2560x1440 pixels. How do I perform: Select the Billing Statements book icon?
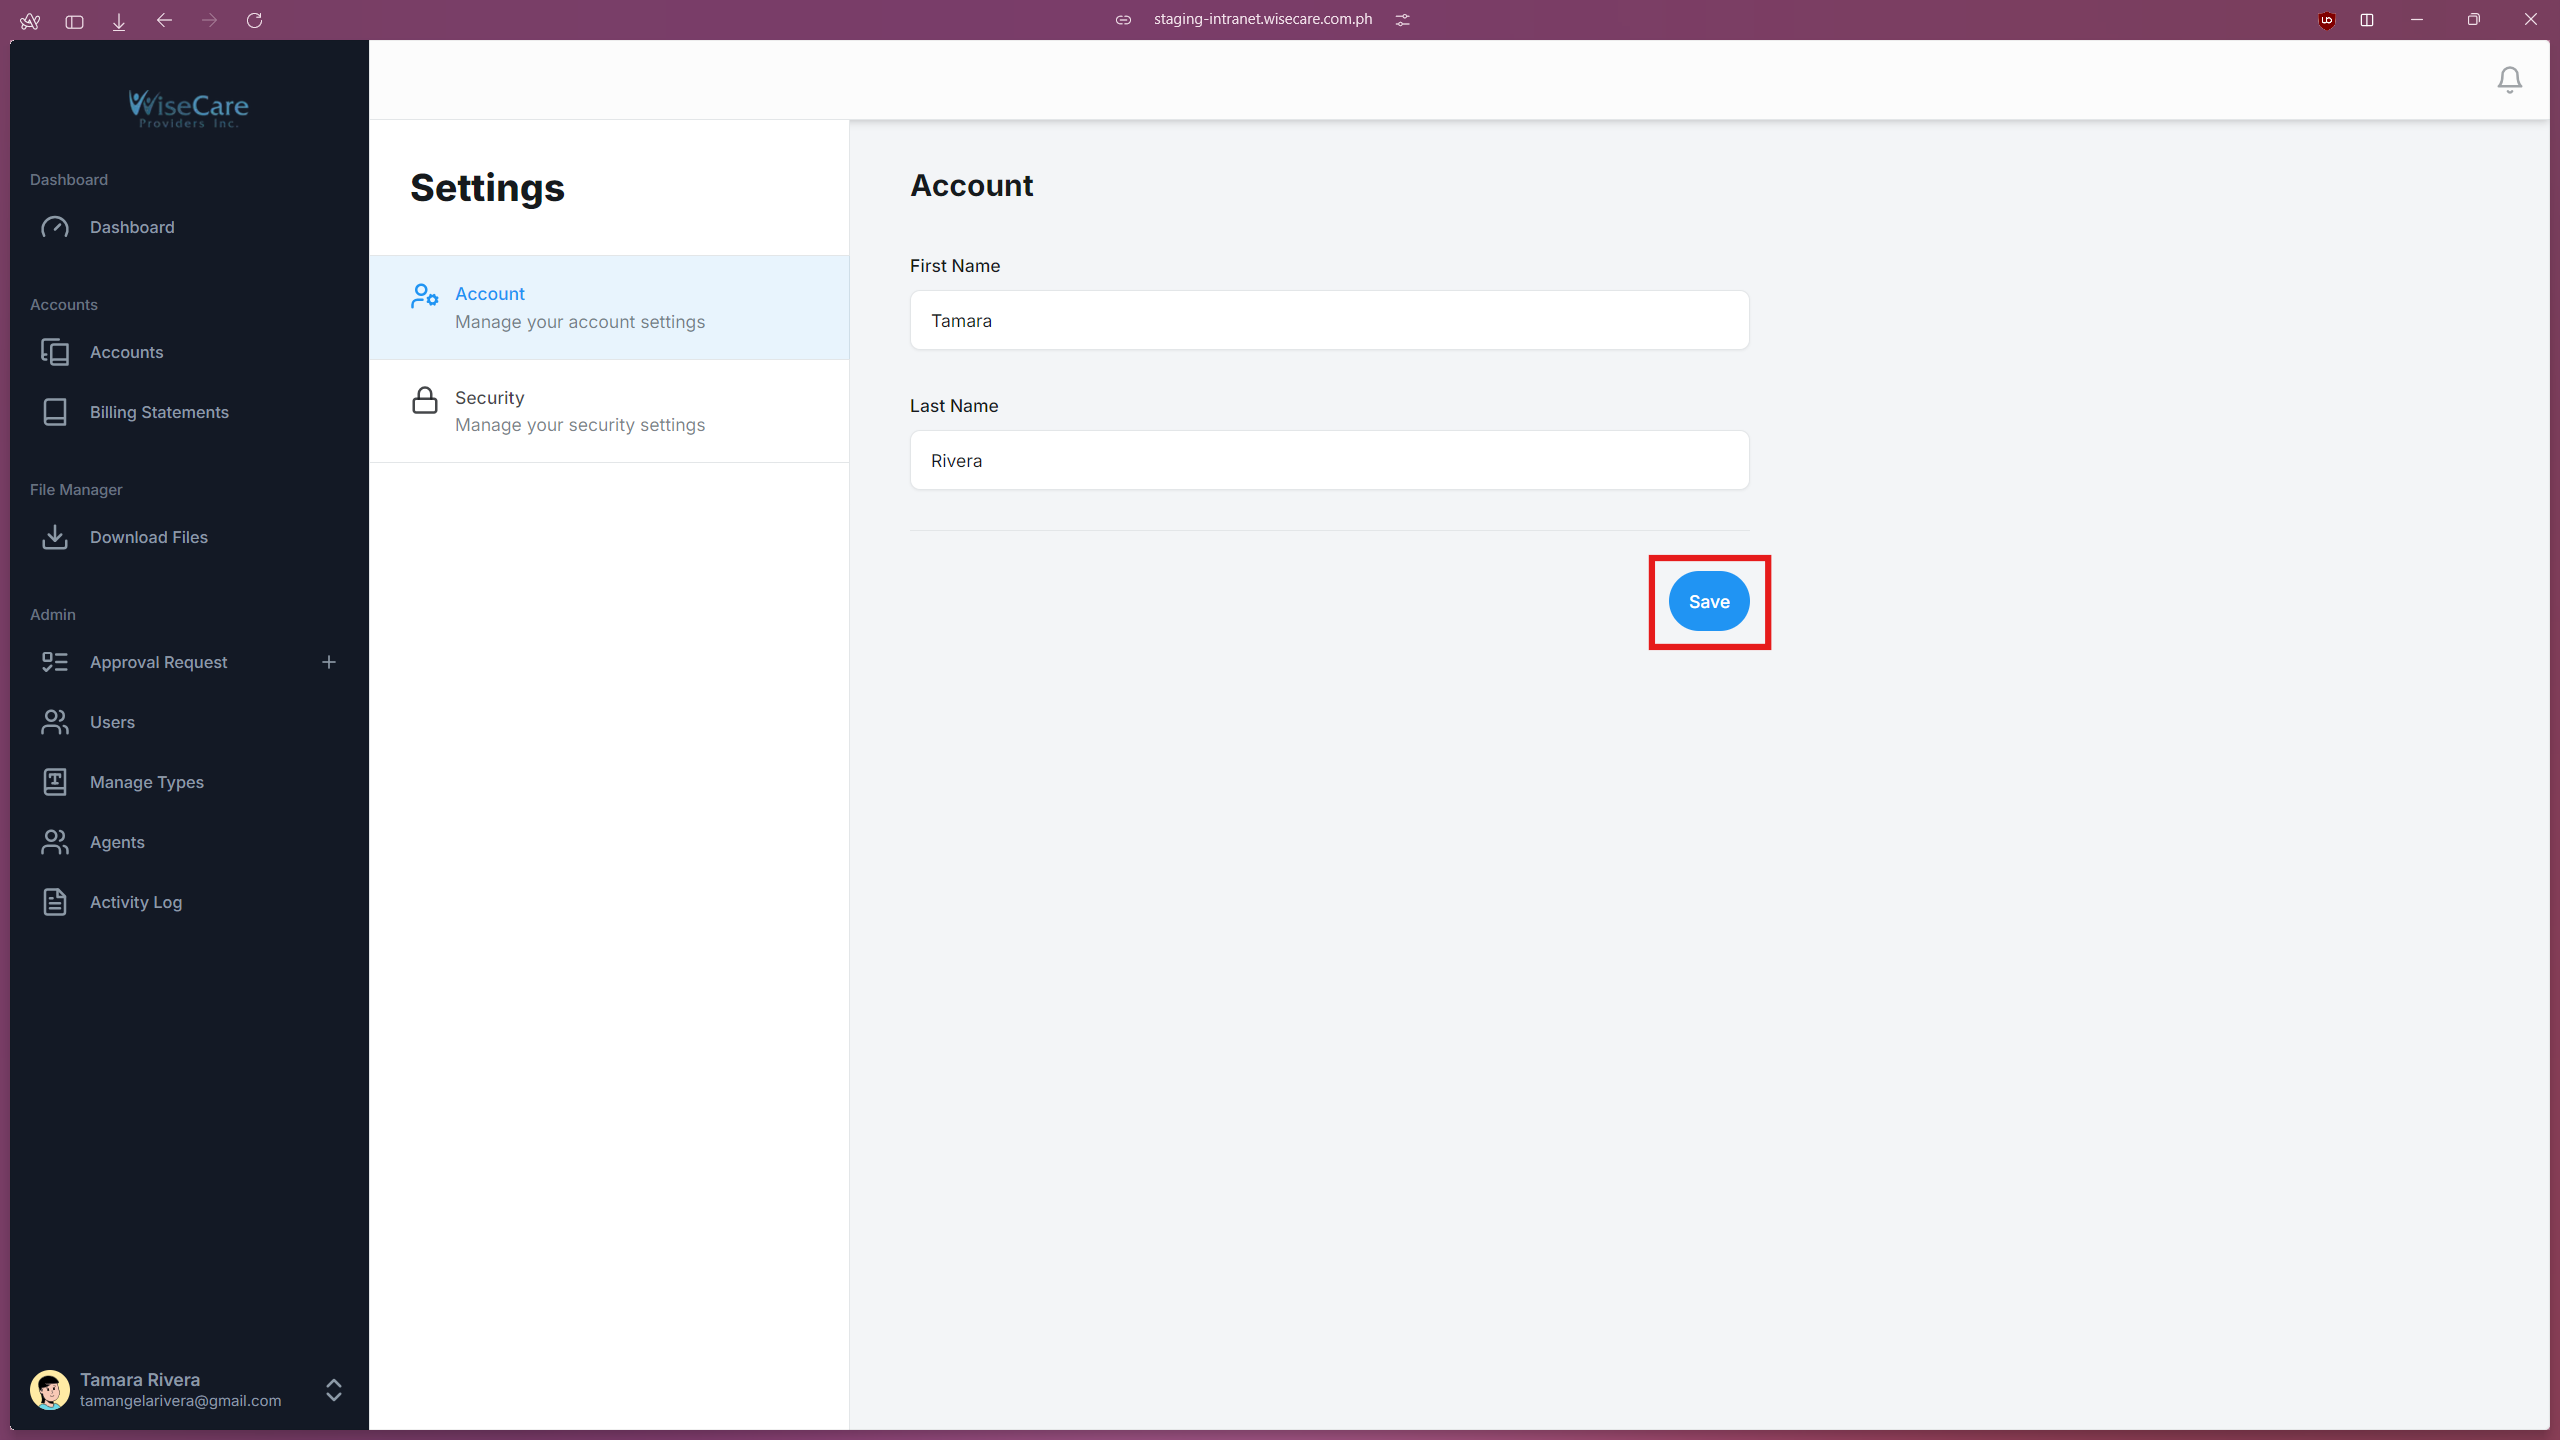[x=55, y=412]
